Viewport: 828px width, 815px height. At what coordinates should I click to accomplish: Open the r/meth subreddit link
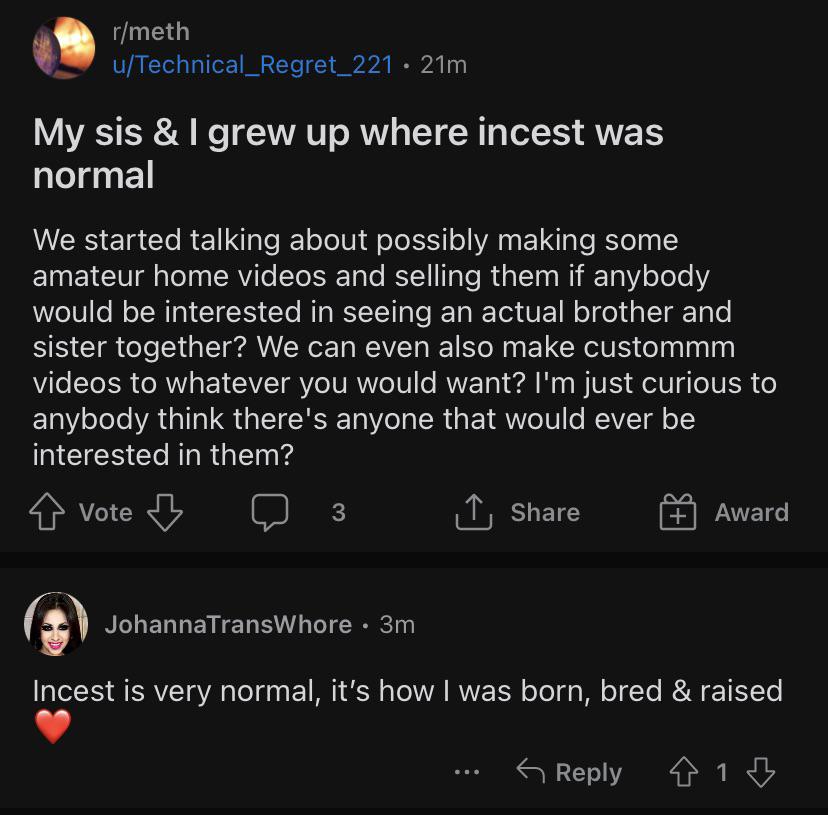150,32
